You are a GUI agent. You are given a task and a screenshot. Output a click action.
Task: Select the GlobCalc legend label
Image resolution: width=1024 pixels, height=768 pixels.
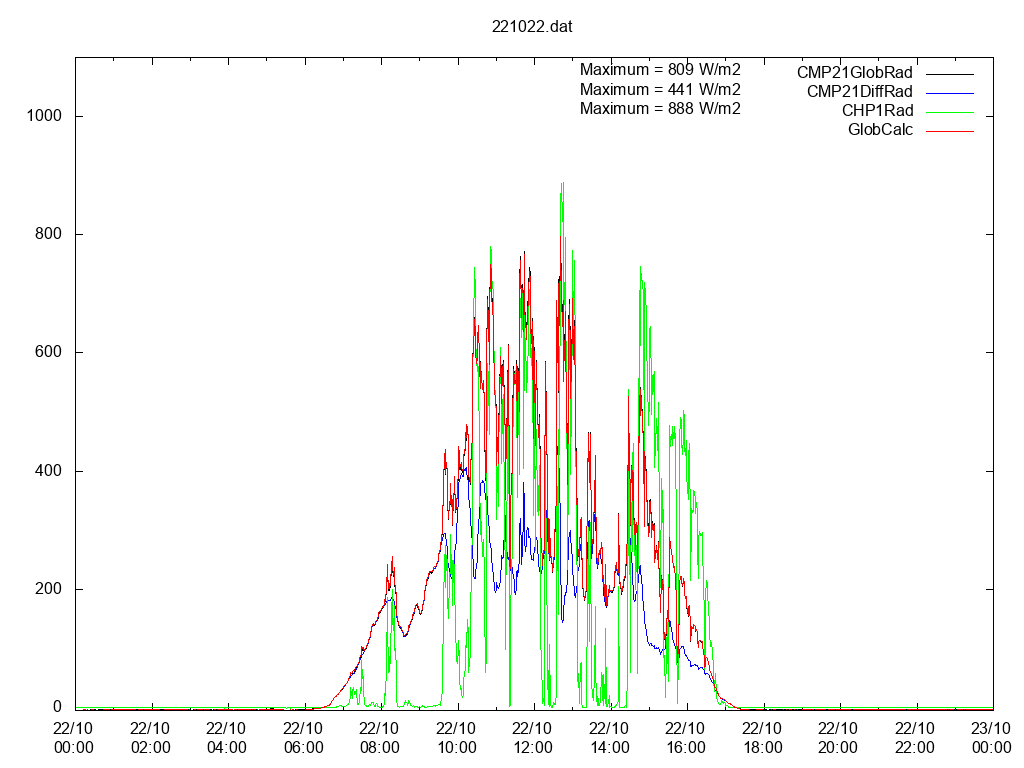pyautogui.click(x=880, y=129)
